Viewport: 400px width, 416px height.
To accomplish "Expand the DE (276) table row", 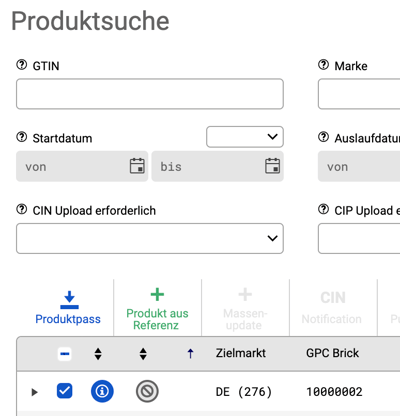I will click(x=34, y=392).
